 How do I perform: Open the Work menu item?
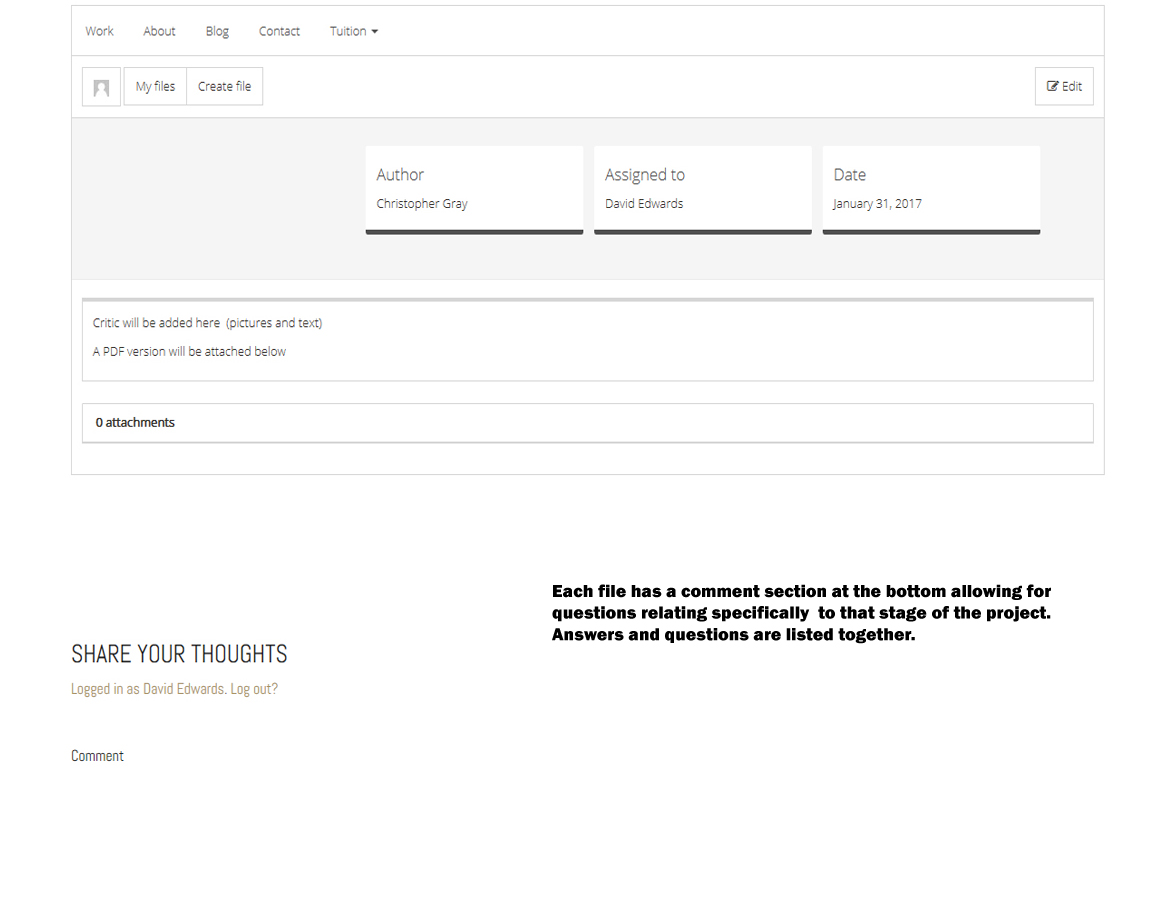(x=99, y=31)
